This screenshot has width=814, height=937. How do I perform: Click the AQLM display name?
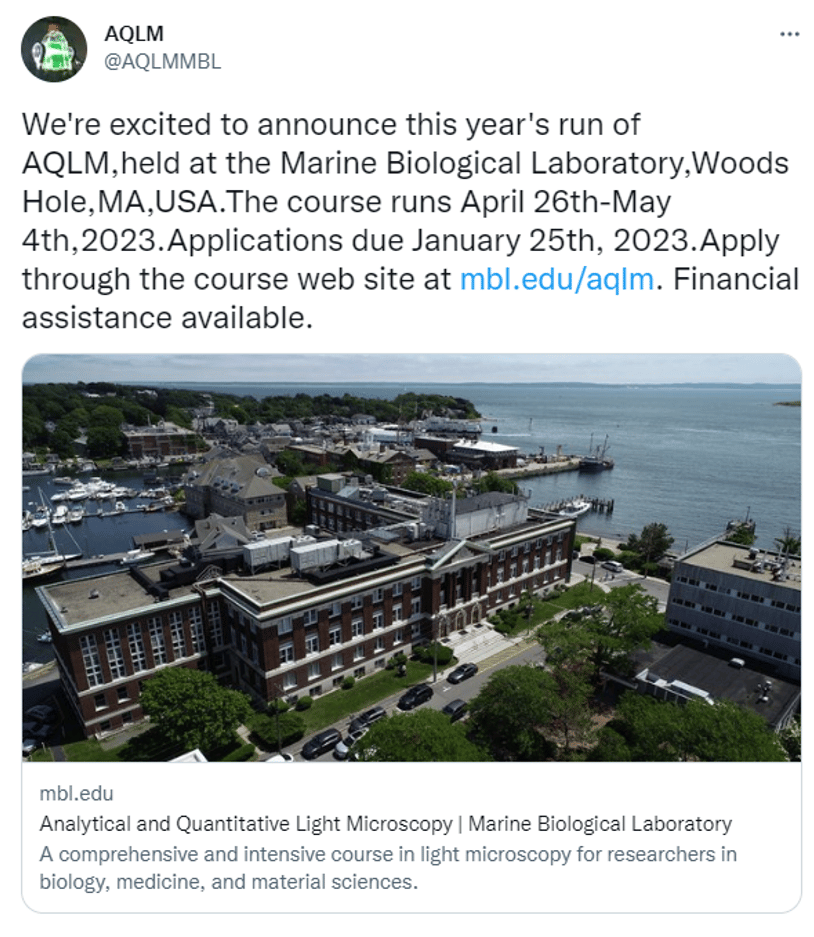pos(134,35)
